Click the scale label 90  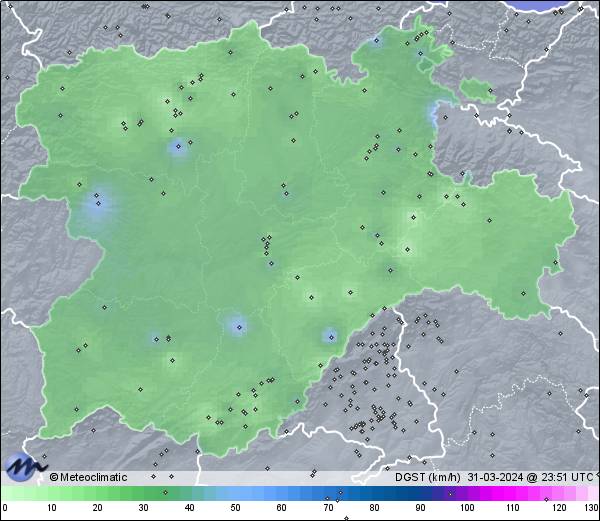tap(420, 508)
